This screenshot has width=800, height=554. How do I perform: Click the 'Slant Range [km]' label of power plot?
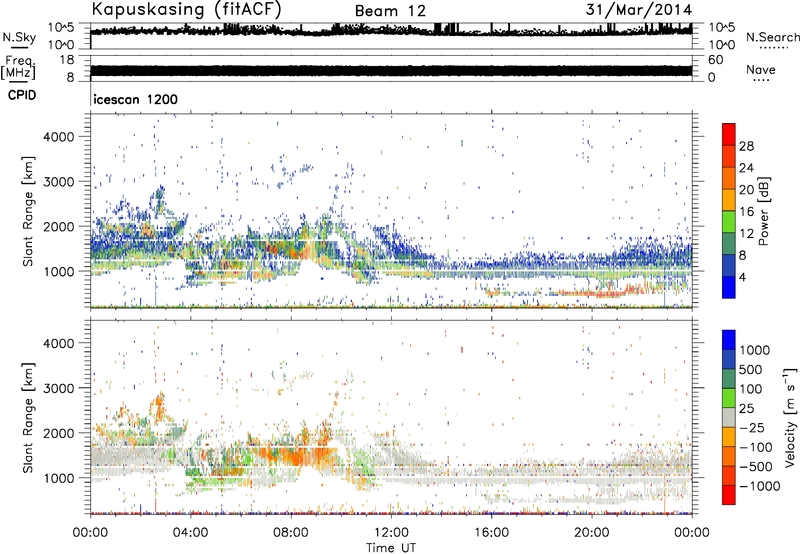click(x=28, y=211)
